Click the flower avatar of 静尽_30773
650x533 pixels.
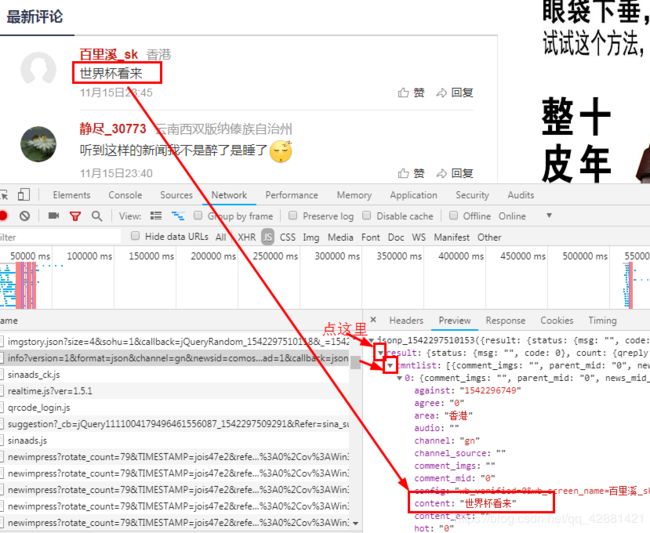tap(38, 144)
